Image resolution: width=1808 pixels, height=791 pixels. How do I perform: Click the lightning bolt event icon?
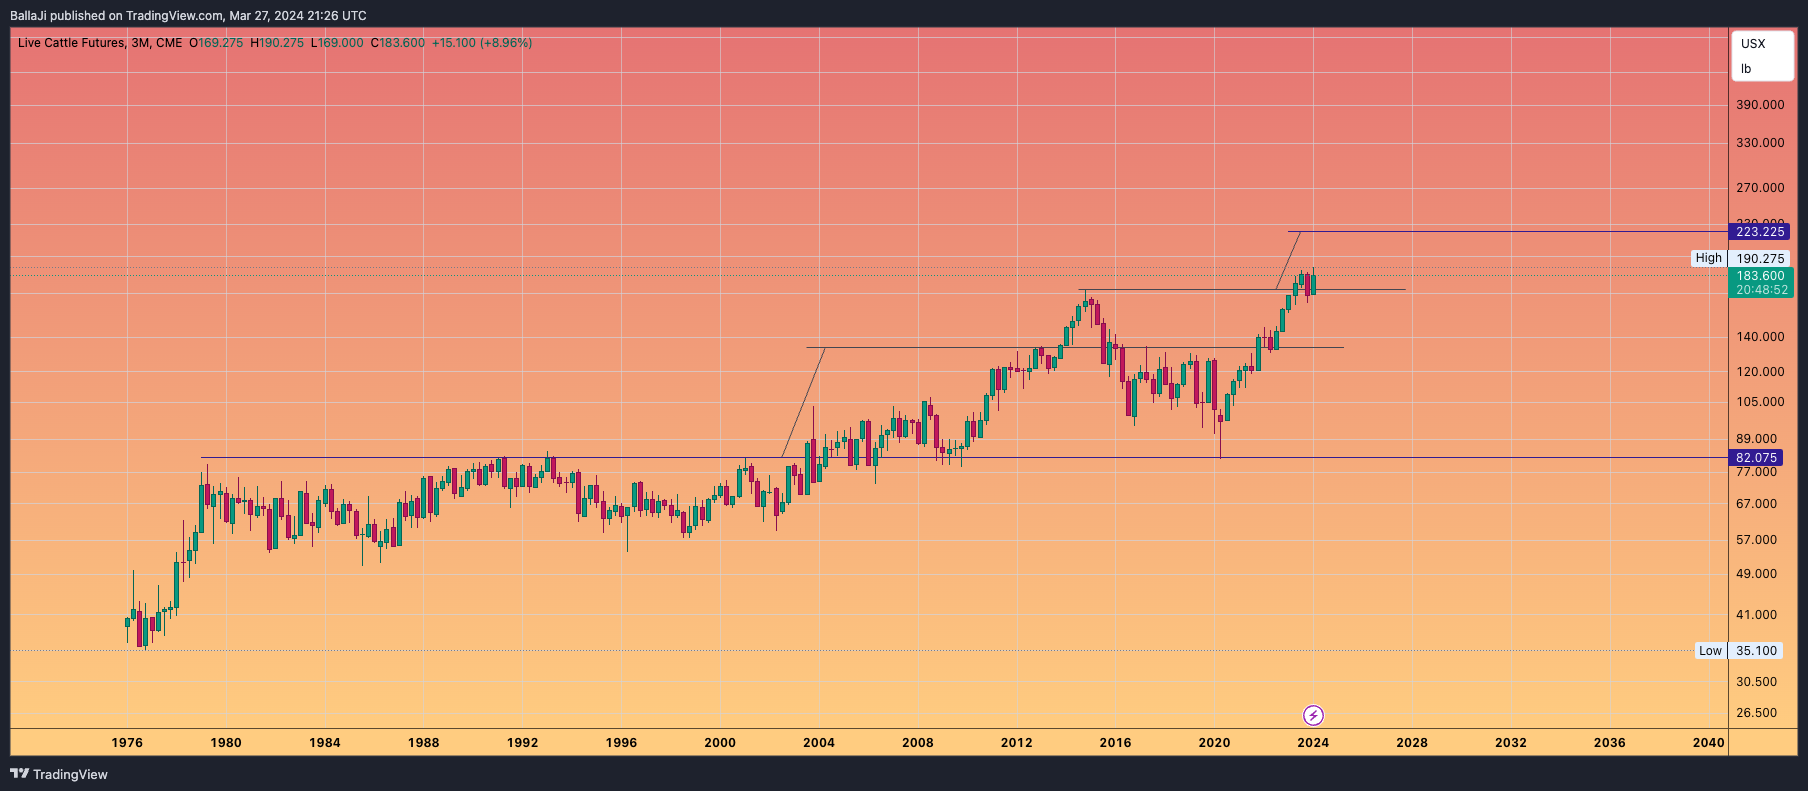coord(1313,715)
